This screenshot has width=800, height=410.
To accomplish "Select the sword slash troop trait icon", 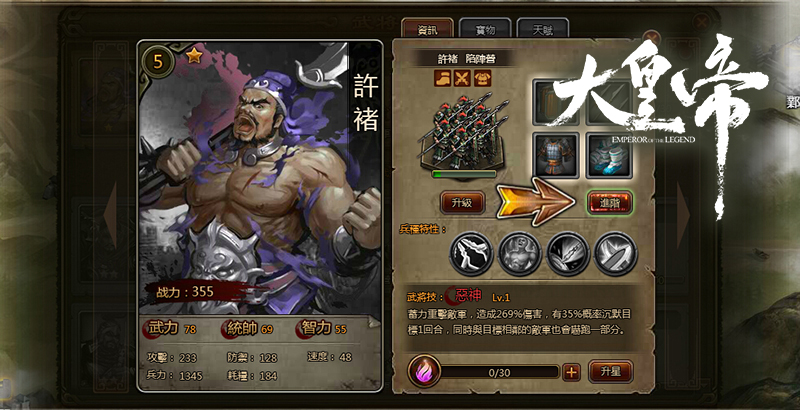I will click(616, 253).
